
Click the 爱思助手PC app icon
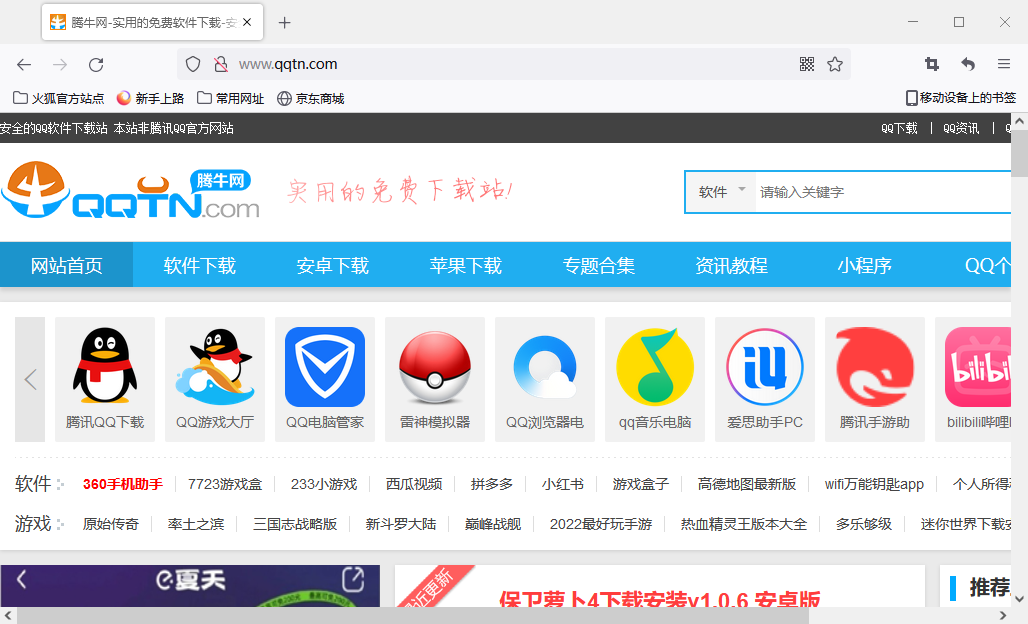pos(765,367)
